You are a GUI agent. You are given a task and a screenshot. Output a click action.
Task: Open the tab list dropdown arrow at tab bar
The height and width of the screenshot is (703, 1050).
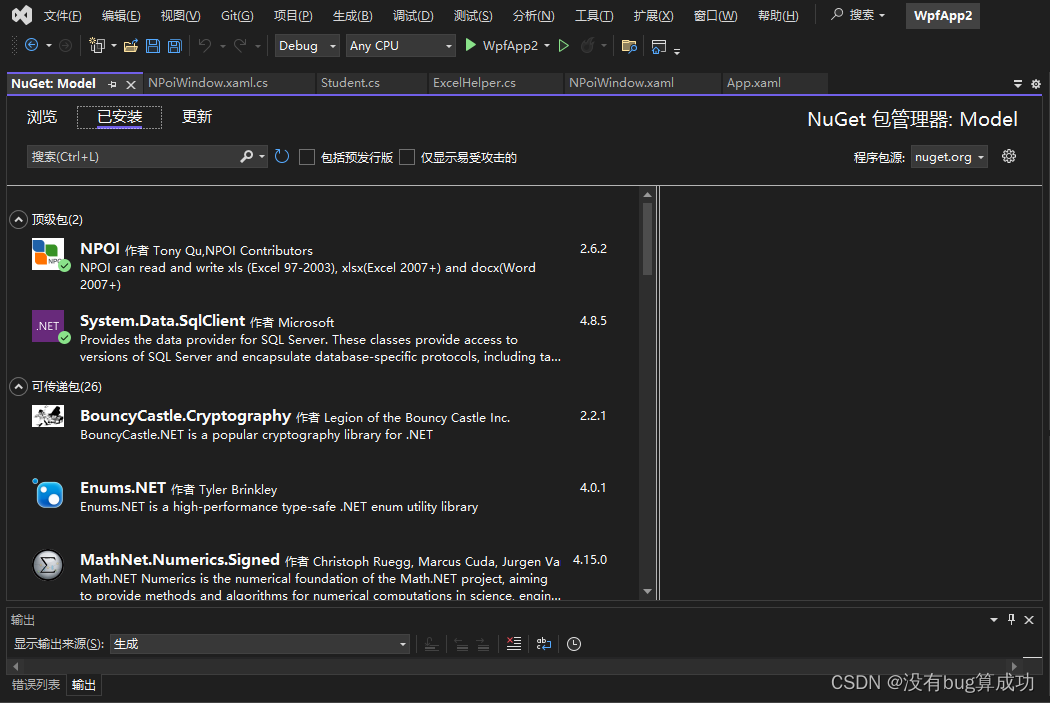[x=1018, y=84]
